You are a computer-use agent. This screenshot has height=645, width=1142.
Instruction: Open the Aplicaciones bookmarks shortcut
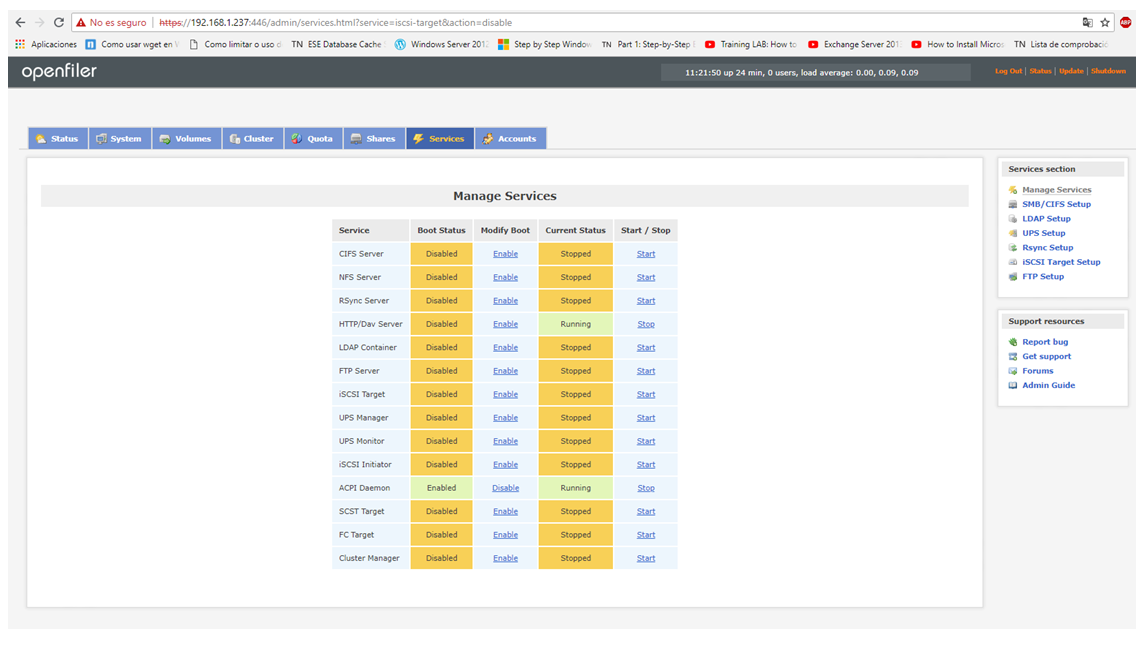46,44
